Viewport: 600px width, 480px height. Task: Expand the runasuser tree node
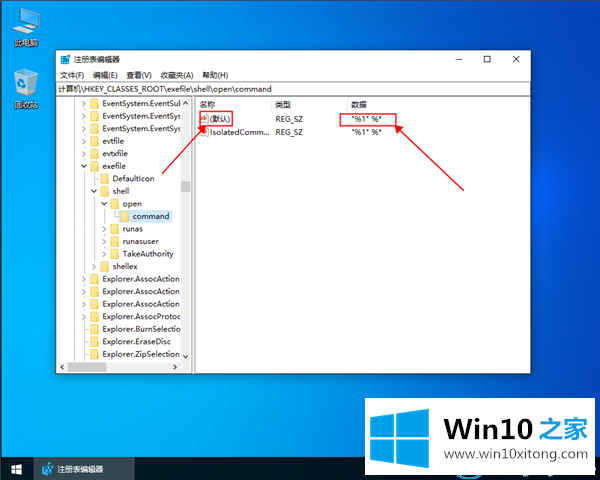(104, 242)
